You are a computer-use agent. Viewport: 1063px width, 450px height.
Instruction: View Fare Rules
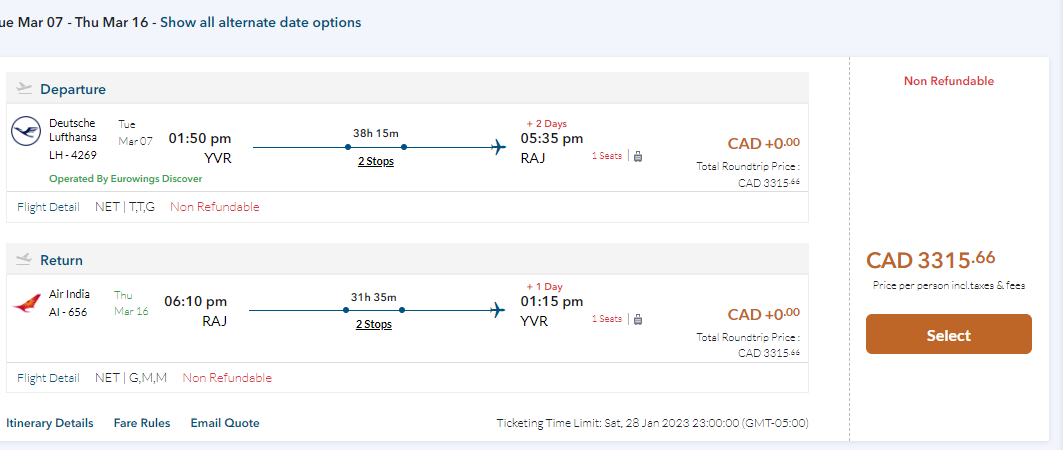(142, 423)
